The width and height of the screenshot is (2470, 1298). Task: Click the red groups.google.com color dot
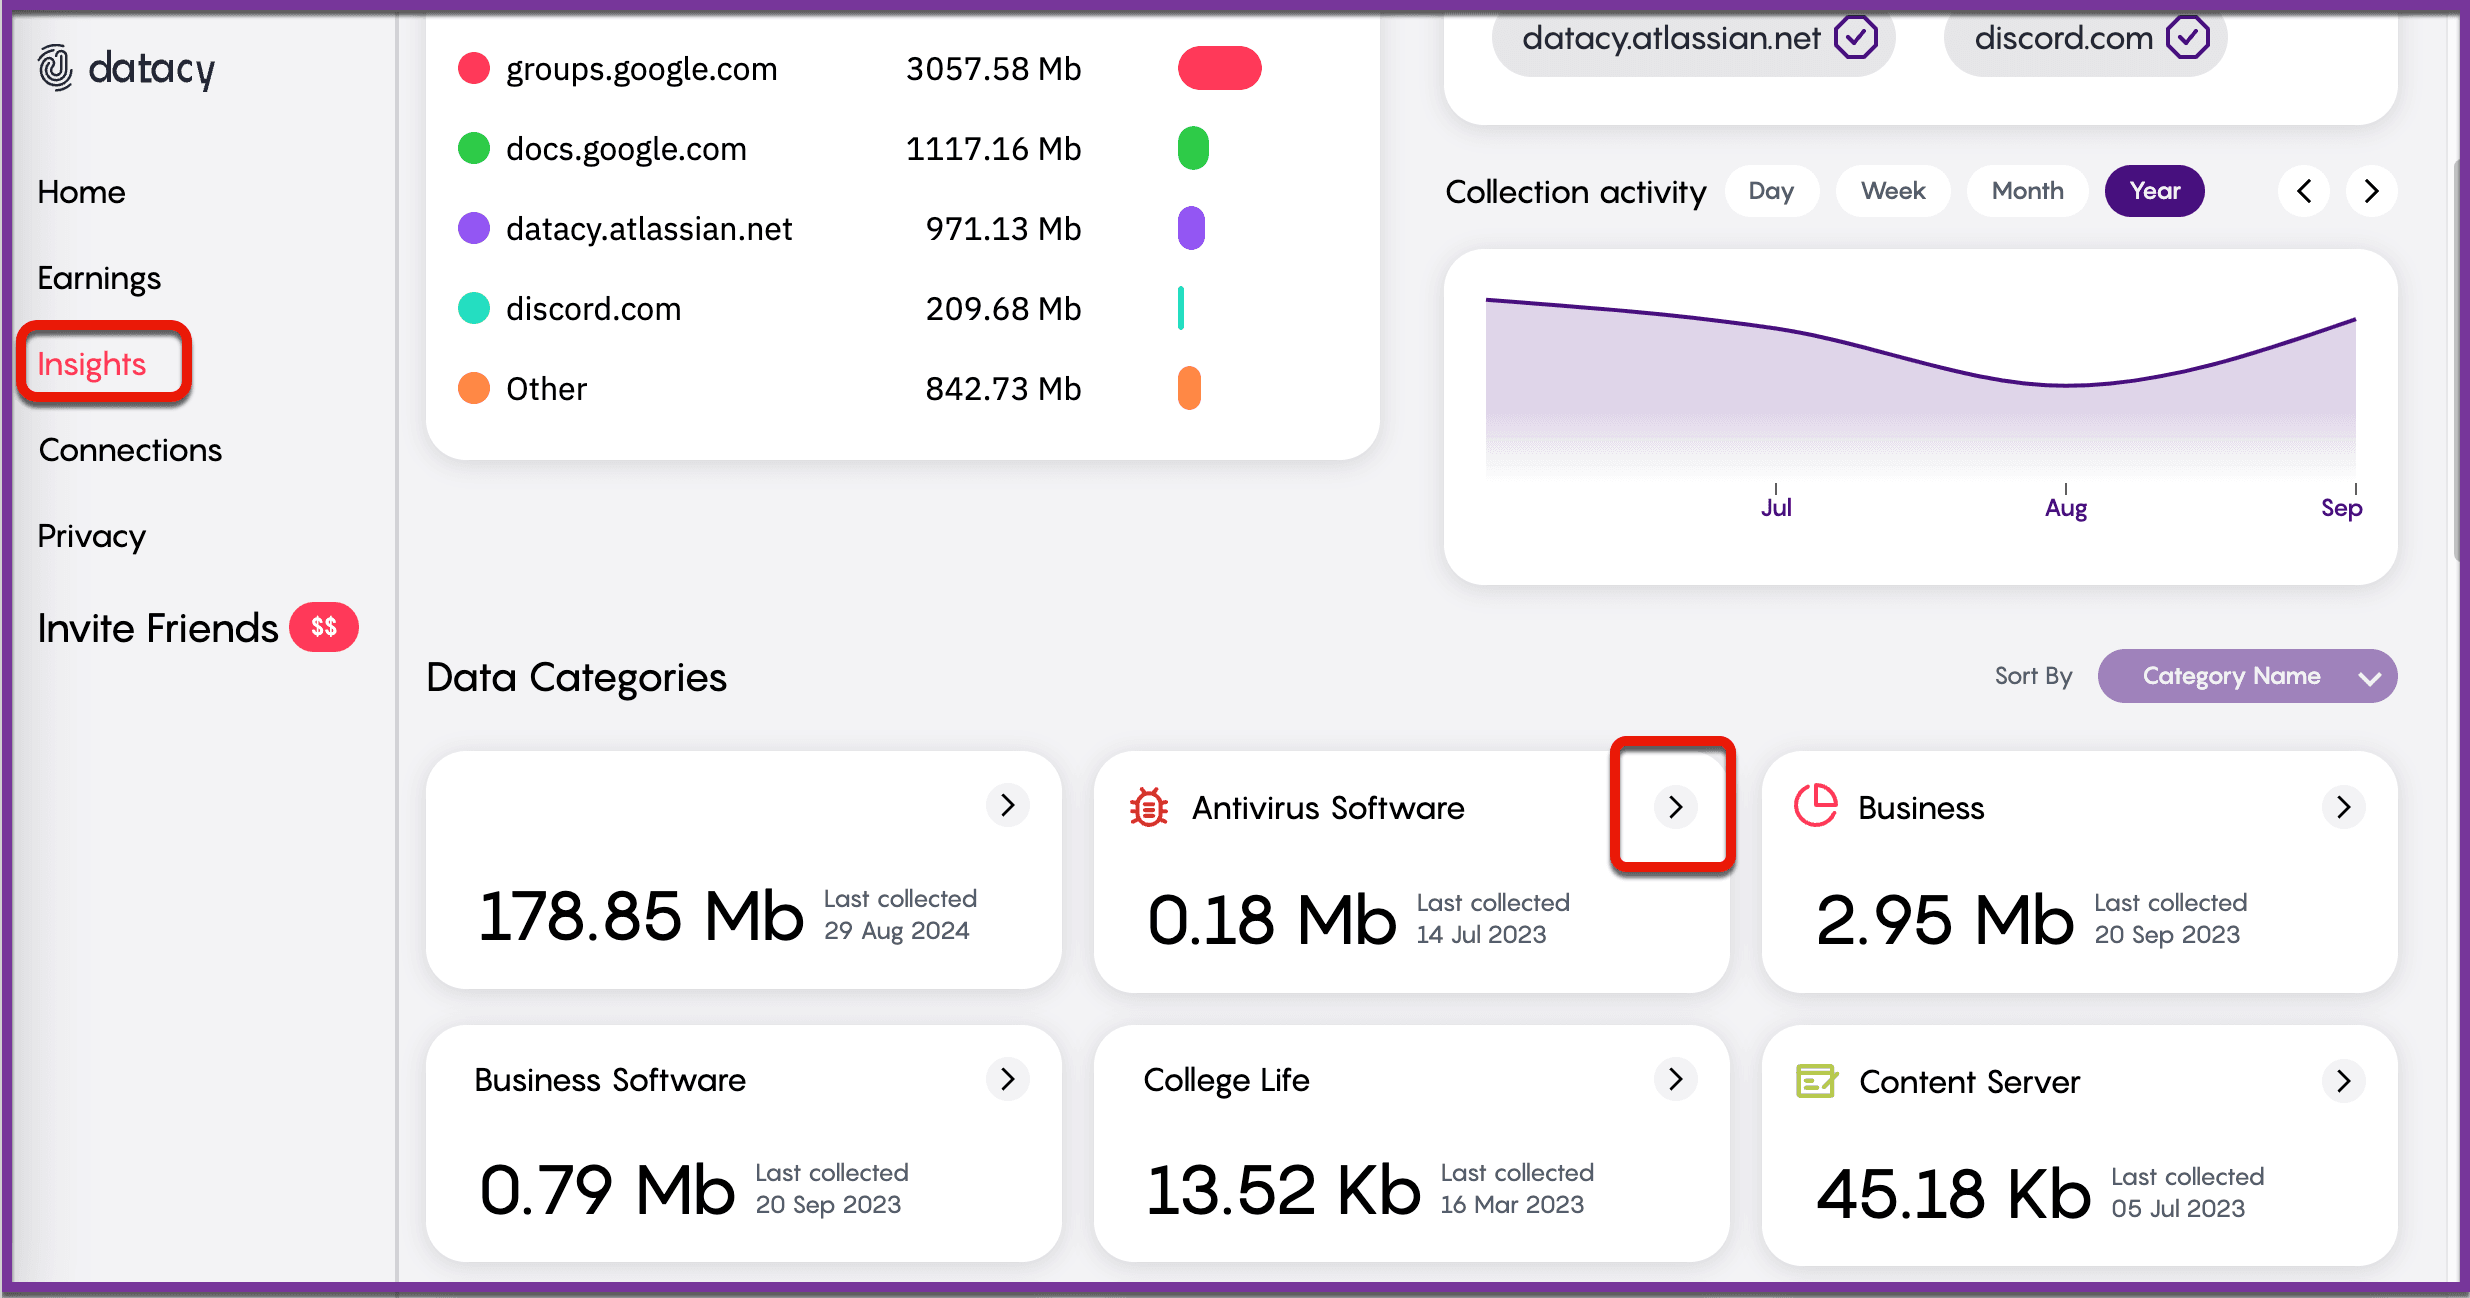[474, 68]
